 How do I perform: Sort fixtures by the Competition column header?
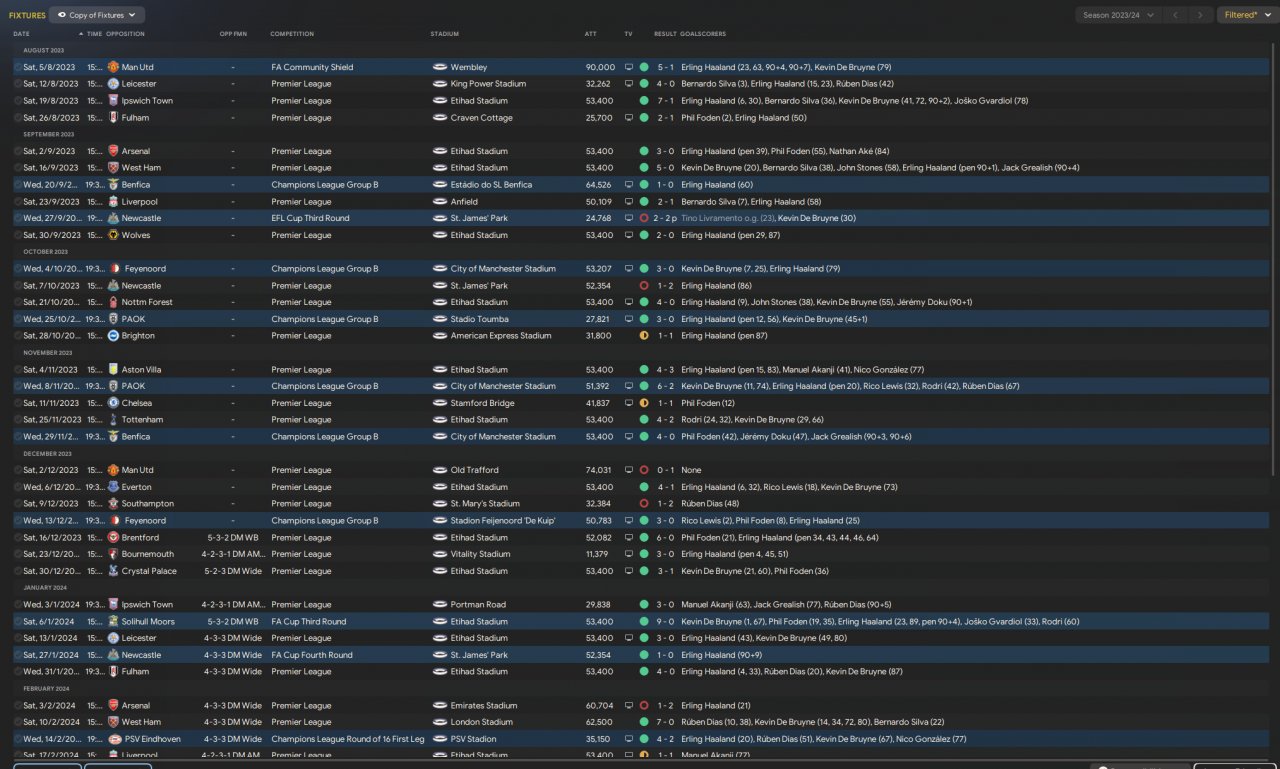pos(292,34)
